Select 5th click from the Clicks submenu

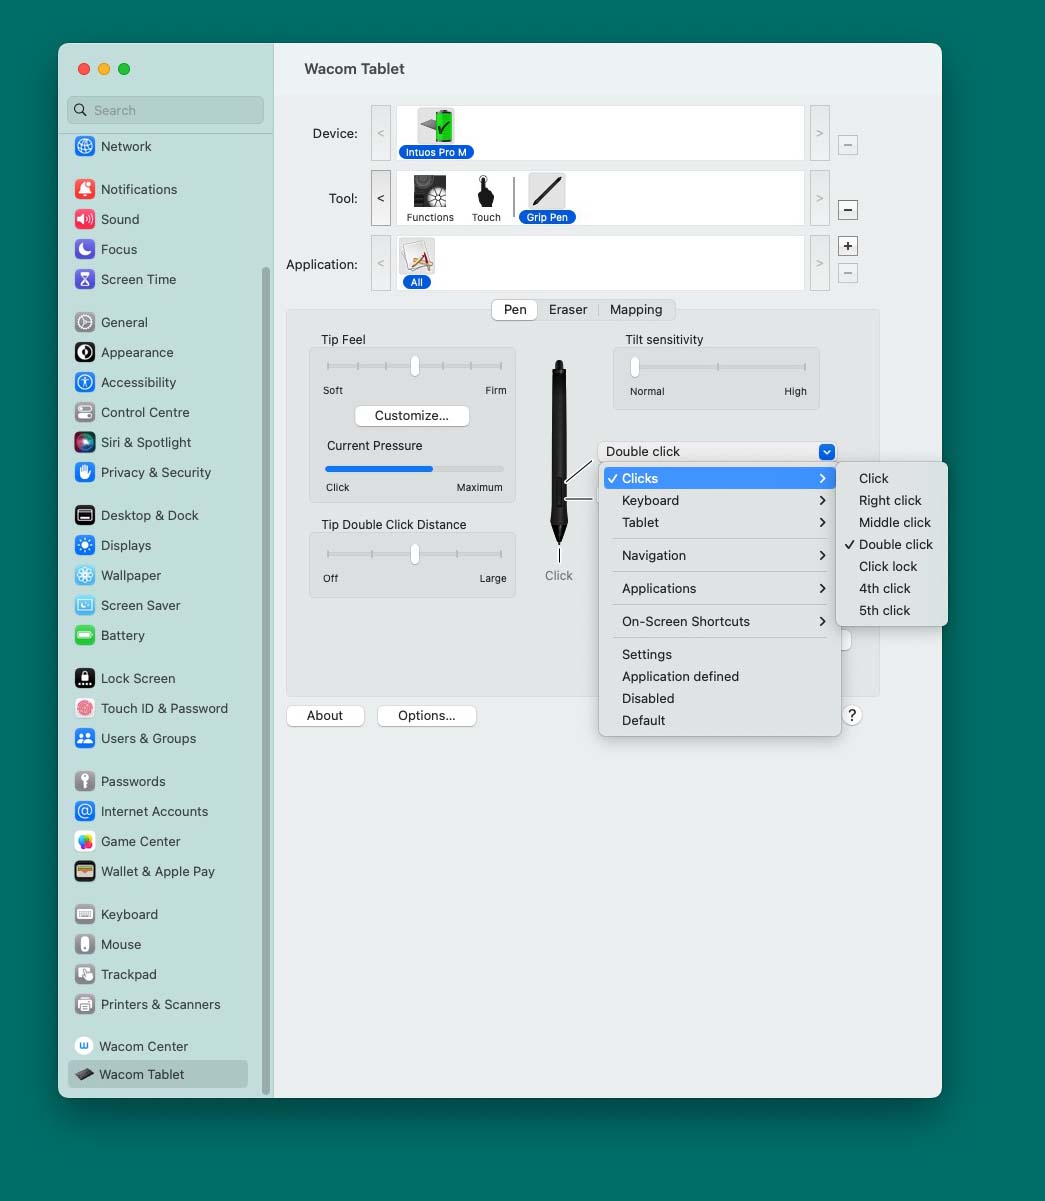tap(884, 610)
